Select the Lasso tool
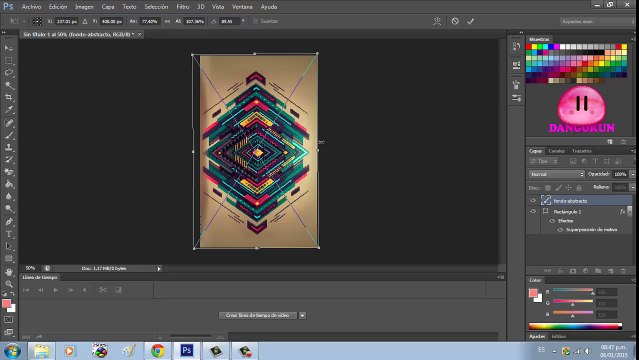Viewport: 639px width, 360px height. coord(9,73)
